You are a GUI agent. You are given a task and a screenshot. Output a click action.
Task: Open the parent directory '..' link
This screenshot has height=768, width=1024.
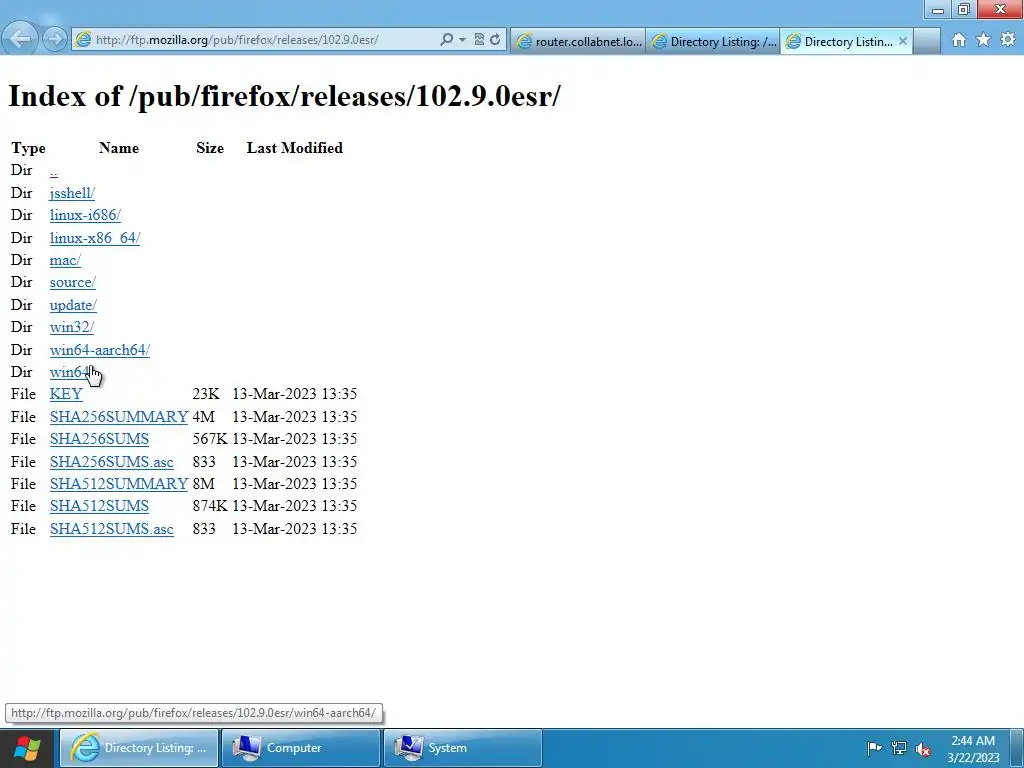(x=54, y=170)
